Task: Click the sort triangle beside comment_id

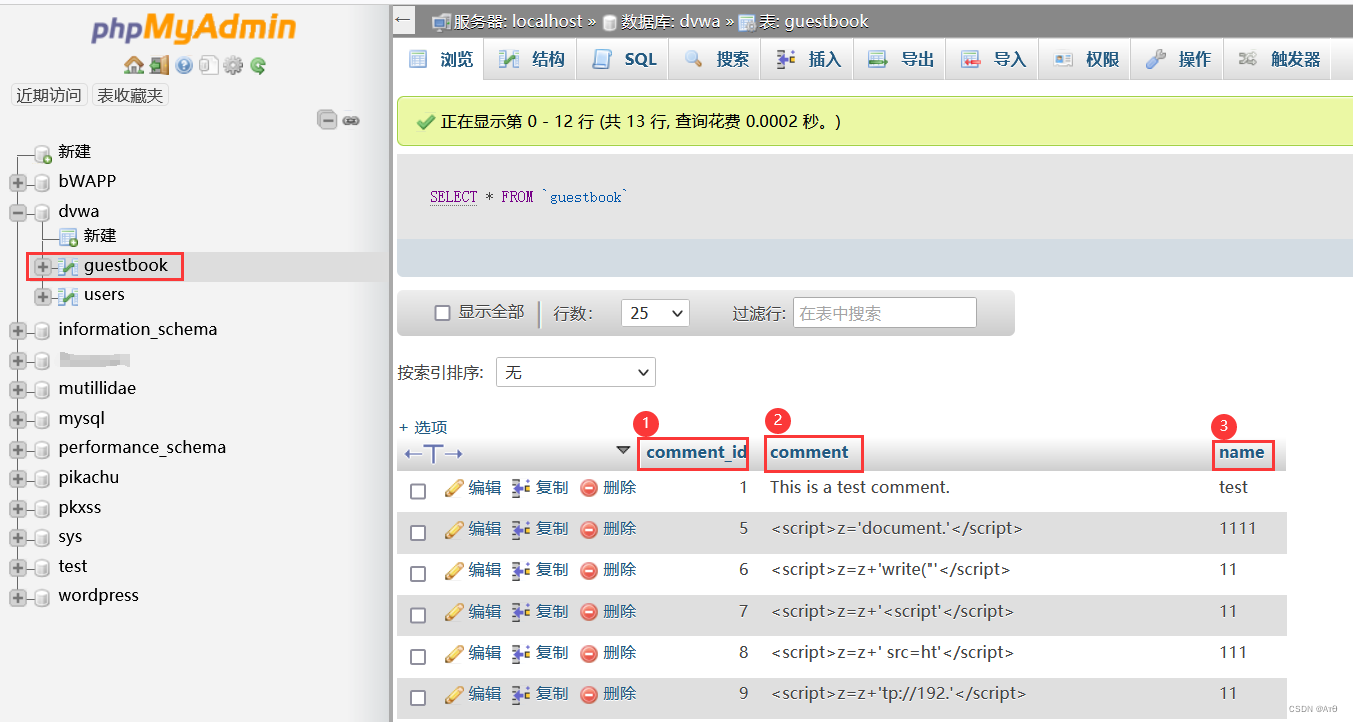Action: click(623, 451)
